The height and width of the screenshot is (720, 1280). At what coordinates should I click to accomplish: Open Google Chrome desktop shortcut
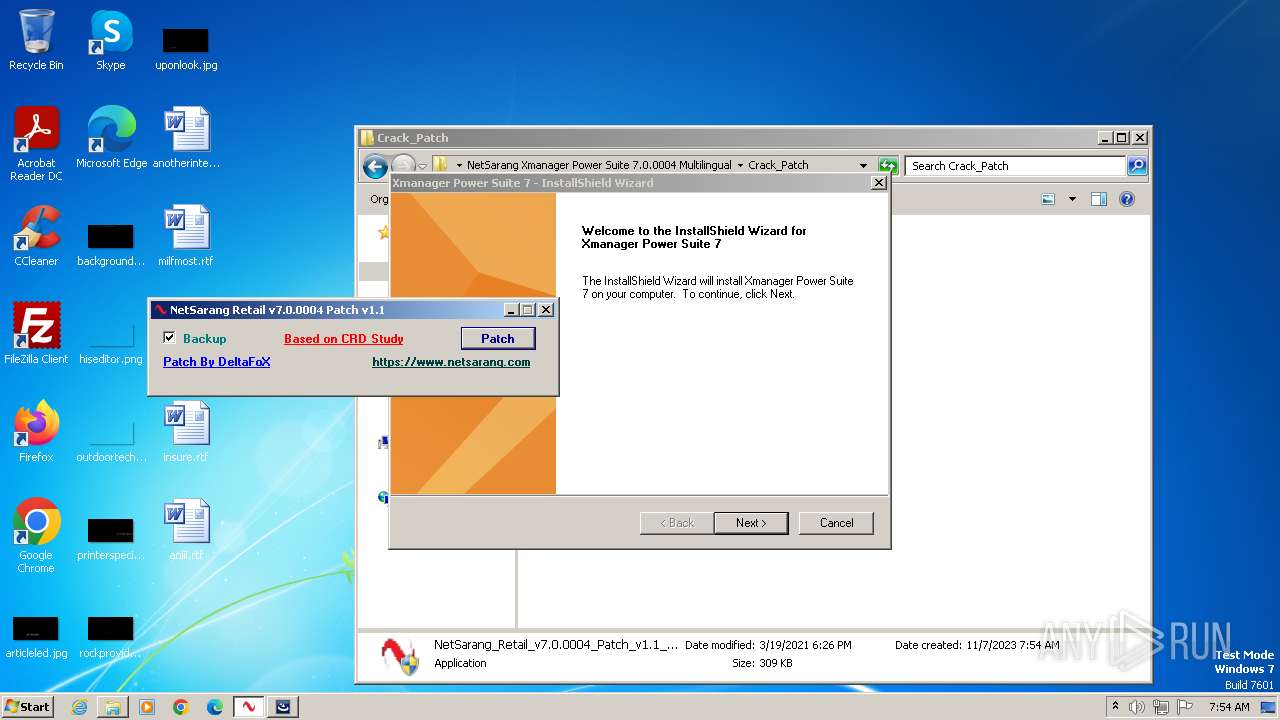36,535
